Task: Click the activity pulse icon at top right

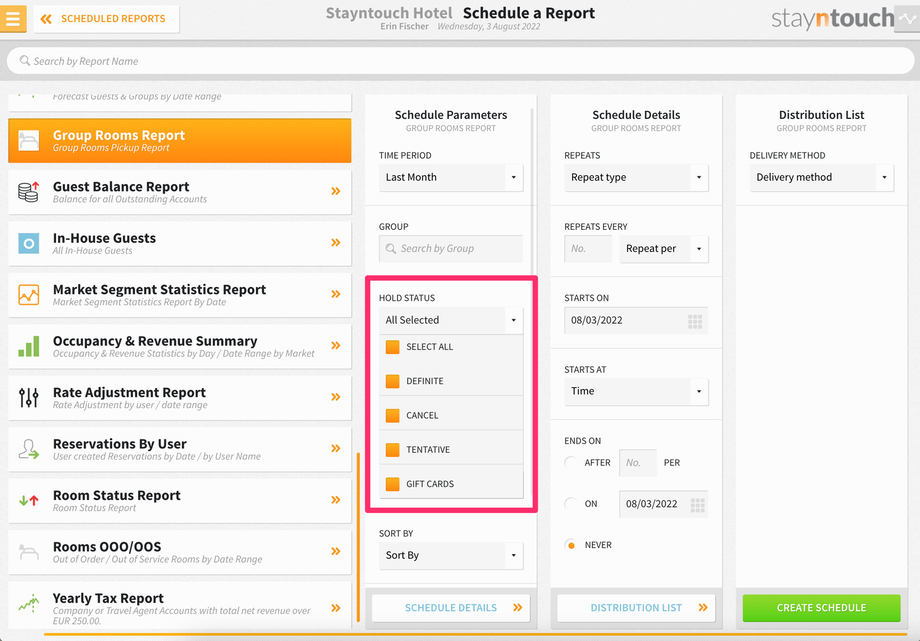Action: click(907, 19)
